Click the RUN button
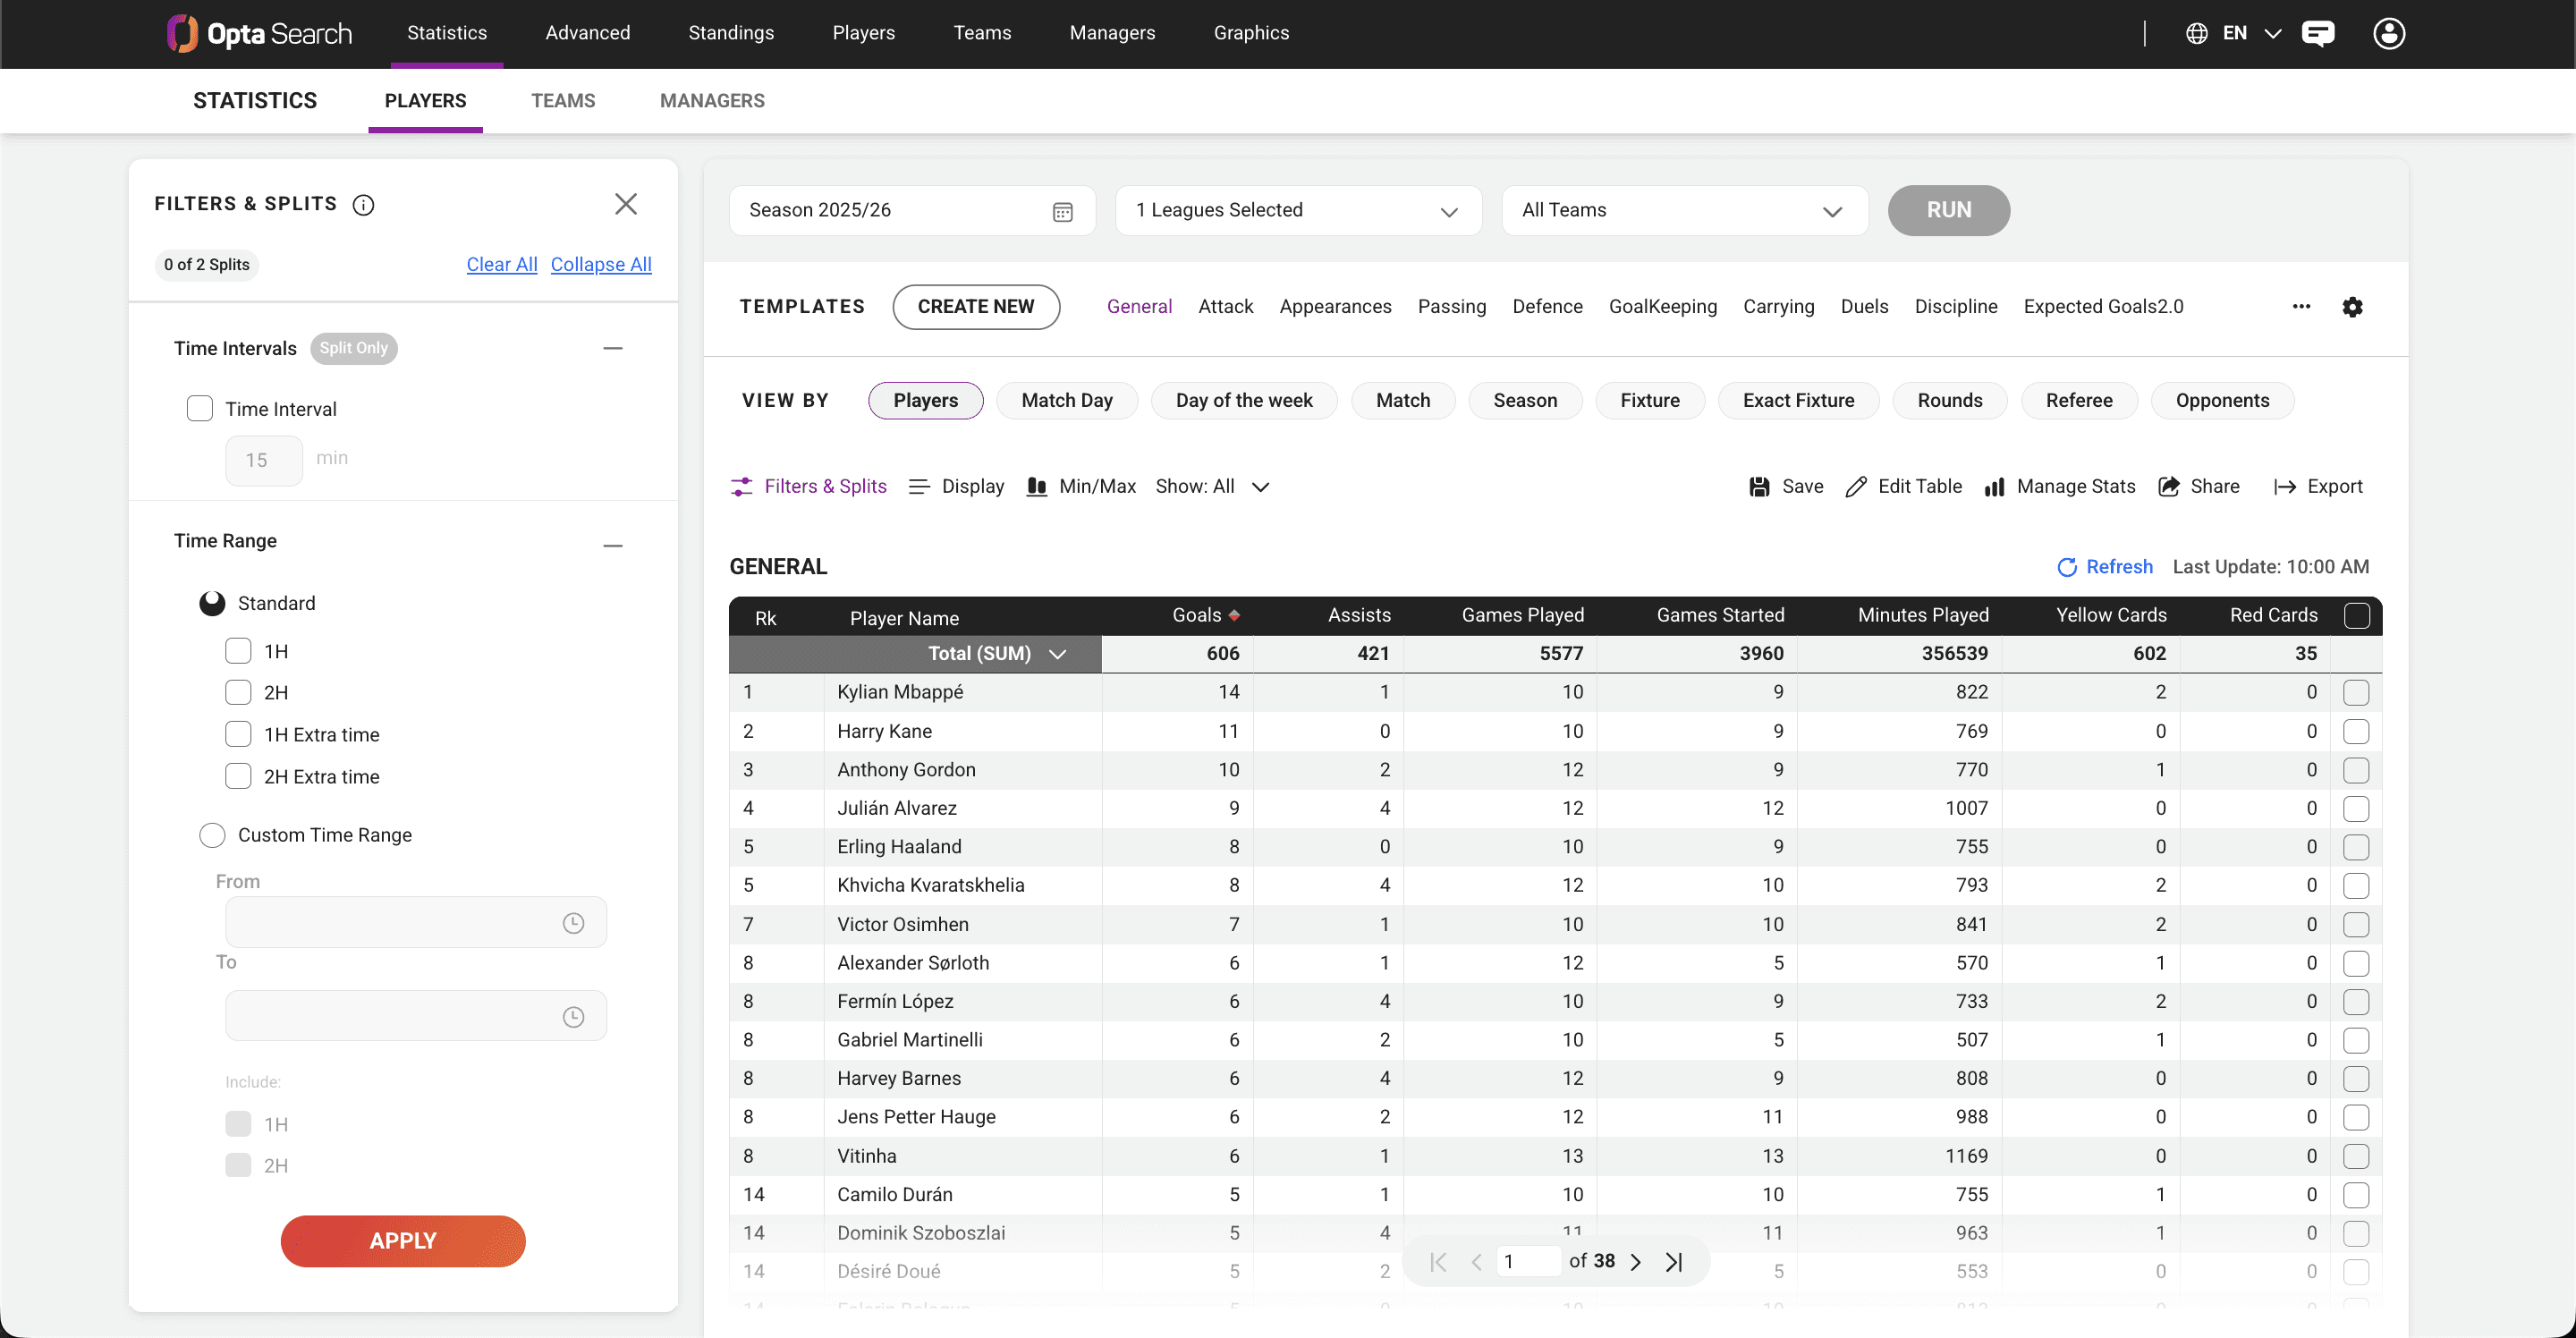Image resolution: width=2576 pixels, height=1338 pixels. coord(1948,211)
